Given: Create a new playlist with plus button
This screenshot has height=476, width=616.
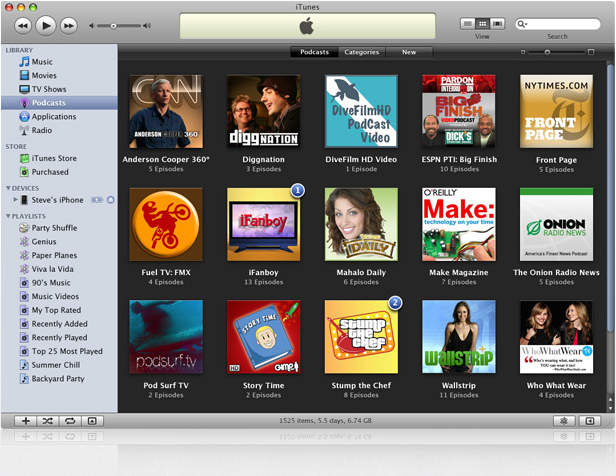Looking at the screenshot, I should (26, 421).
